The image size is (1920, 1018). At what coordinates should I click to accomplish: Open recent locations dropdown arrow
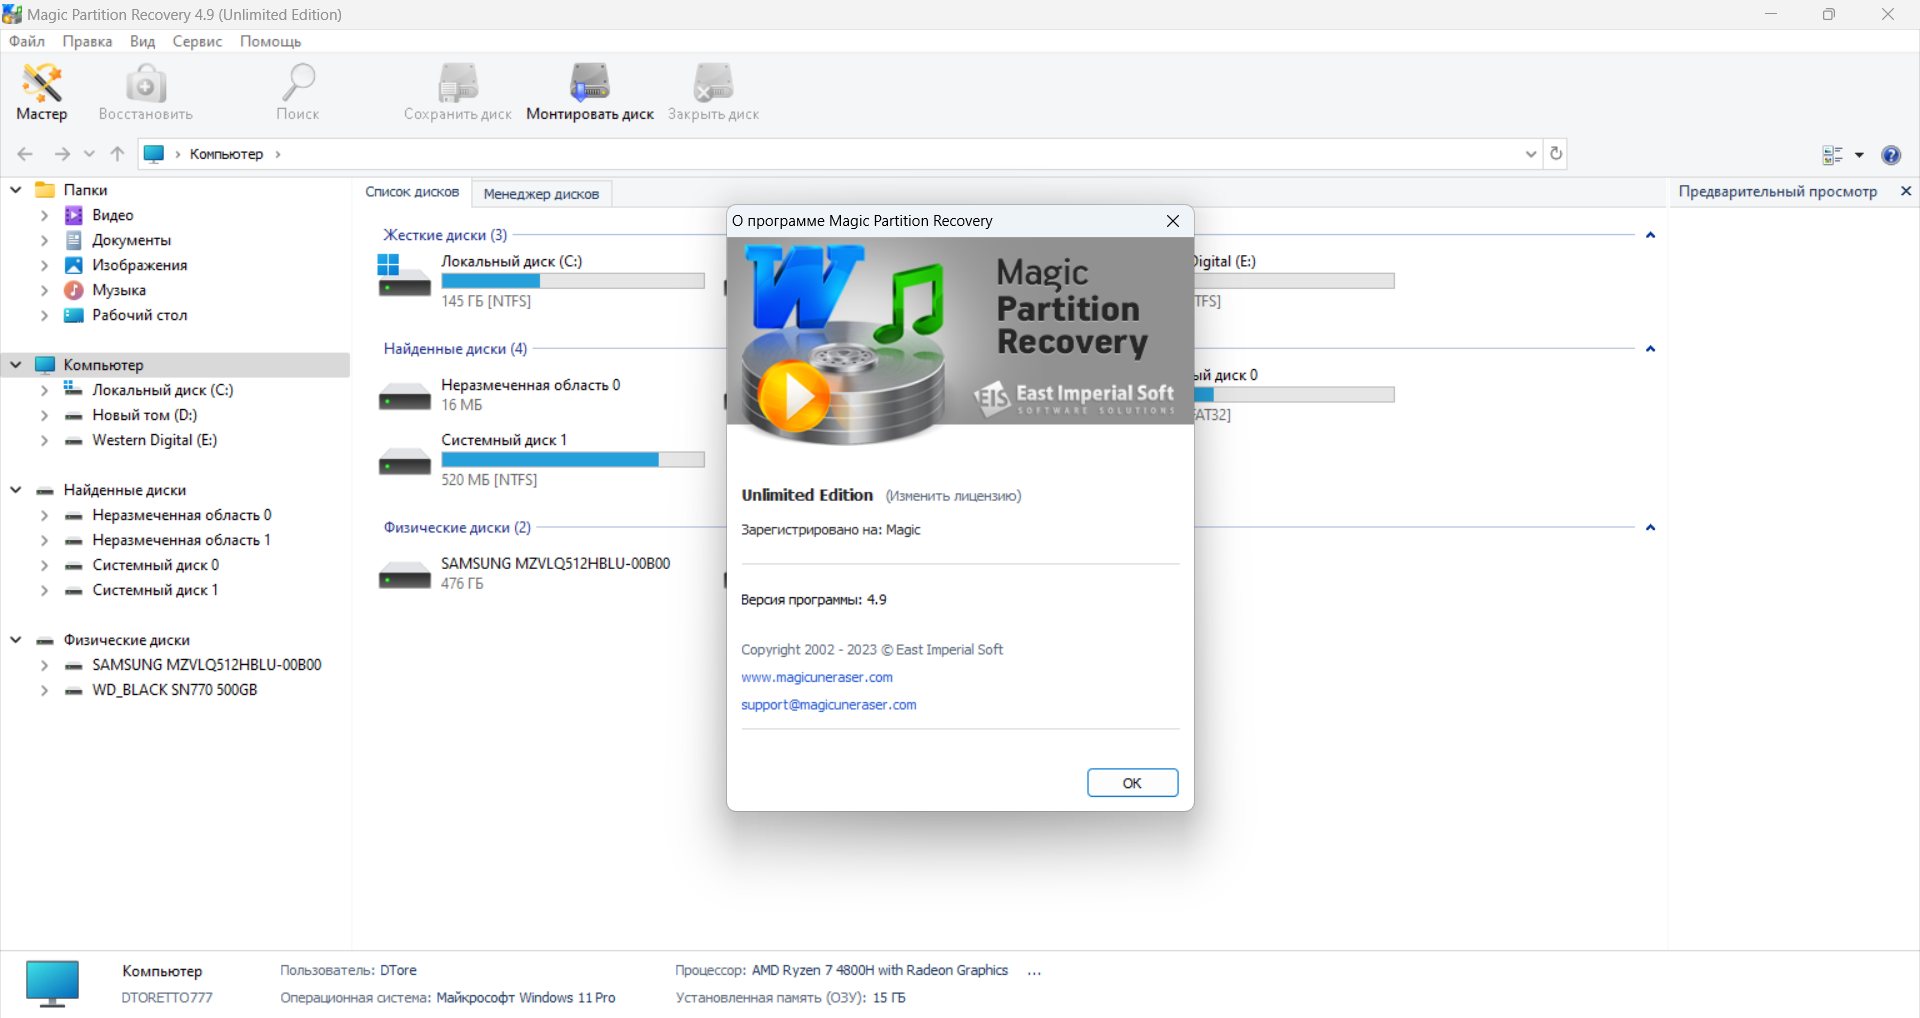click(x=89, y=154)
